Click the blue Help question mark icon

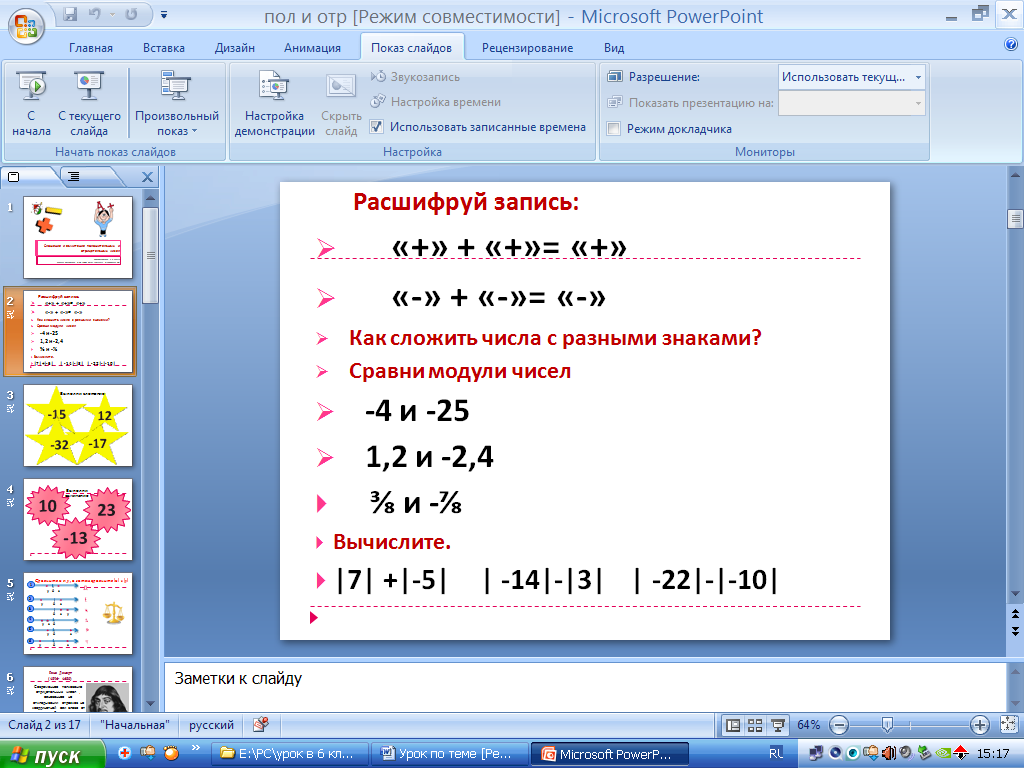pyautogui.click(x=1010, y=44)
